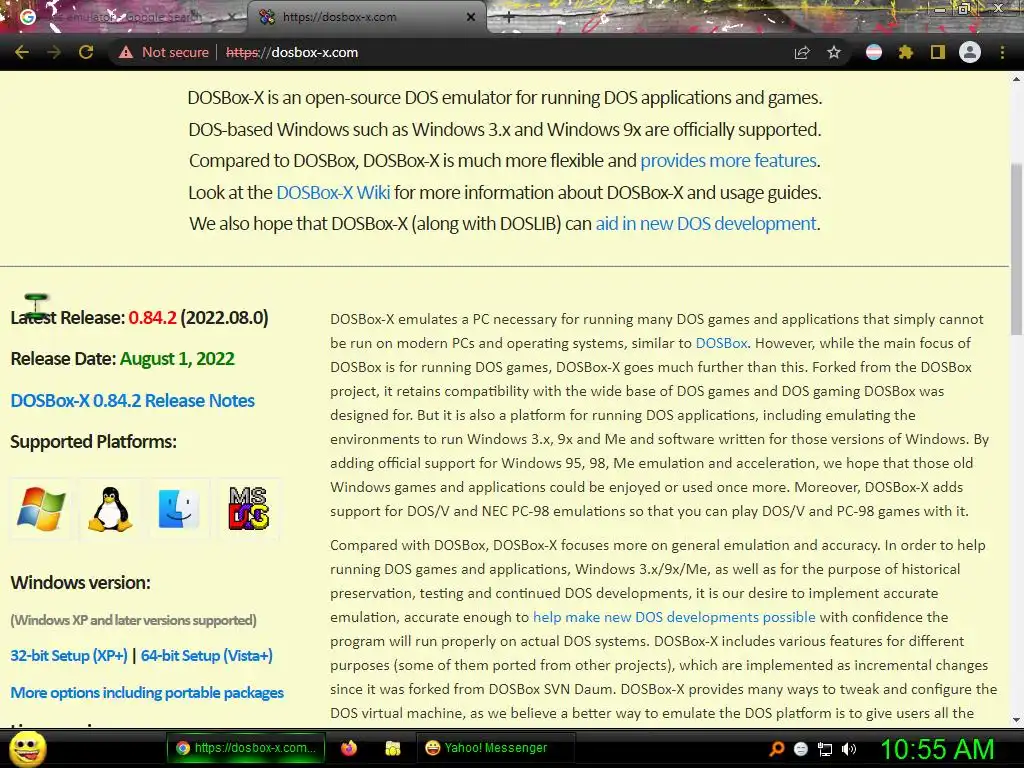The width and height of the screenshot is (1024, 768).
Task: Open network connections tray icon
Action: [x=825, y=749]
